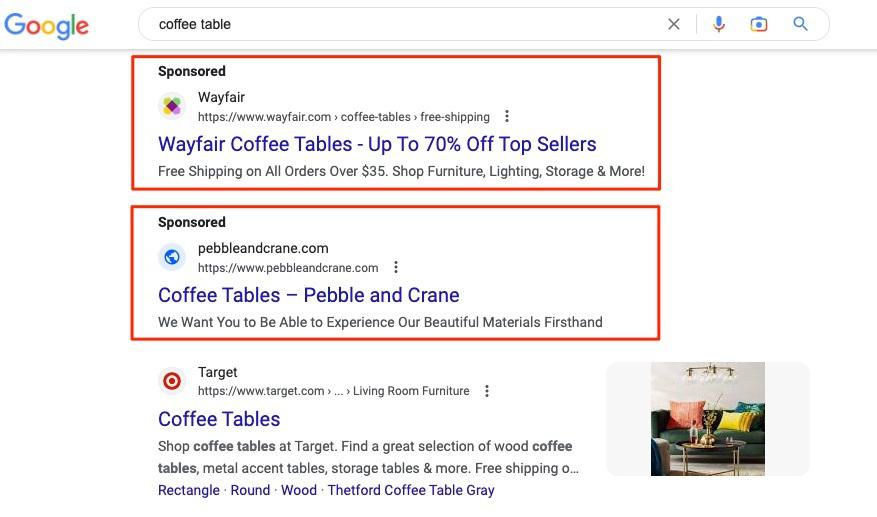
Task: Follow the Wood sitelink under Target
Action: 298,490
